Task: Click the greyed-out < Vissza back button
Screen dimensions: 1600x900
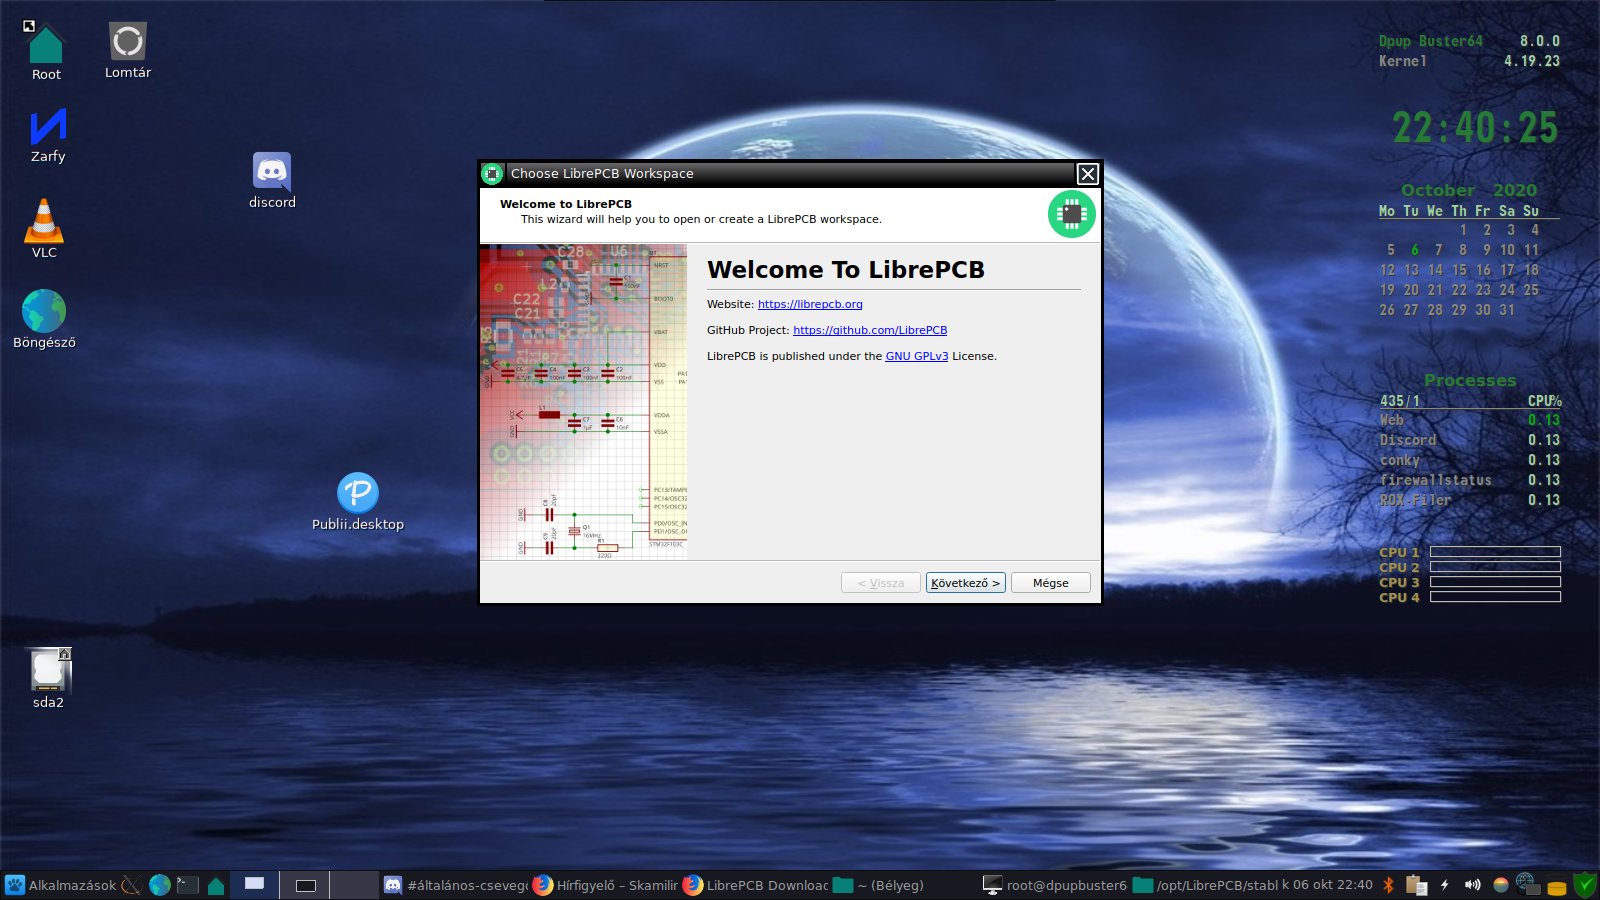Action: pyautogui.click(x=881, y=583)
